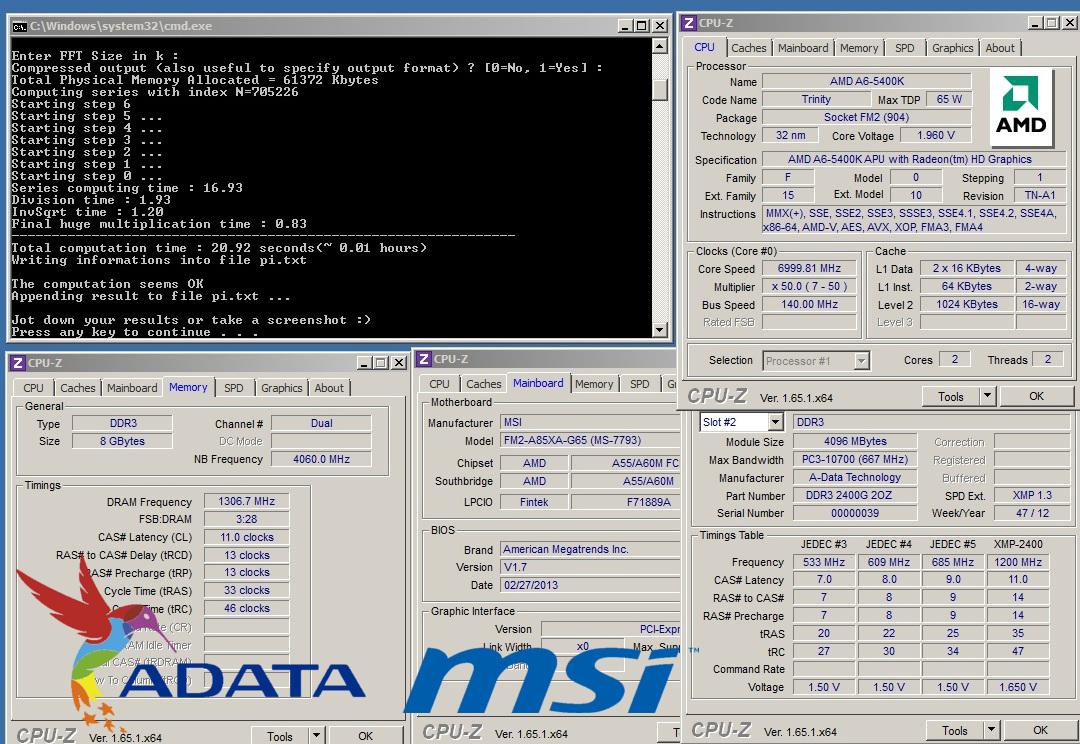The image size is (1080, 744).
Task: Click the Bus Speed value 140.00 MHz
Action: point(809,304)
